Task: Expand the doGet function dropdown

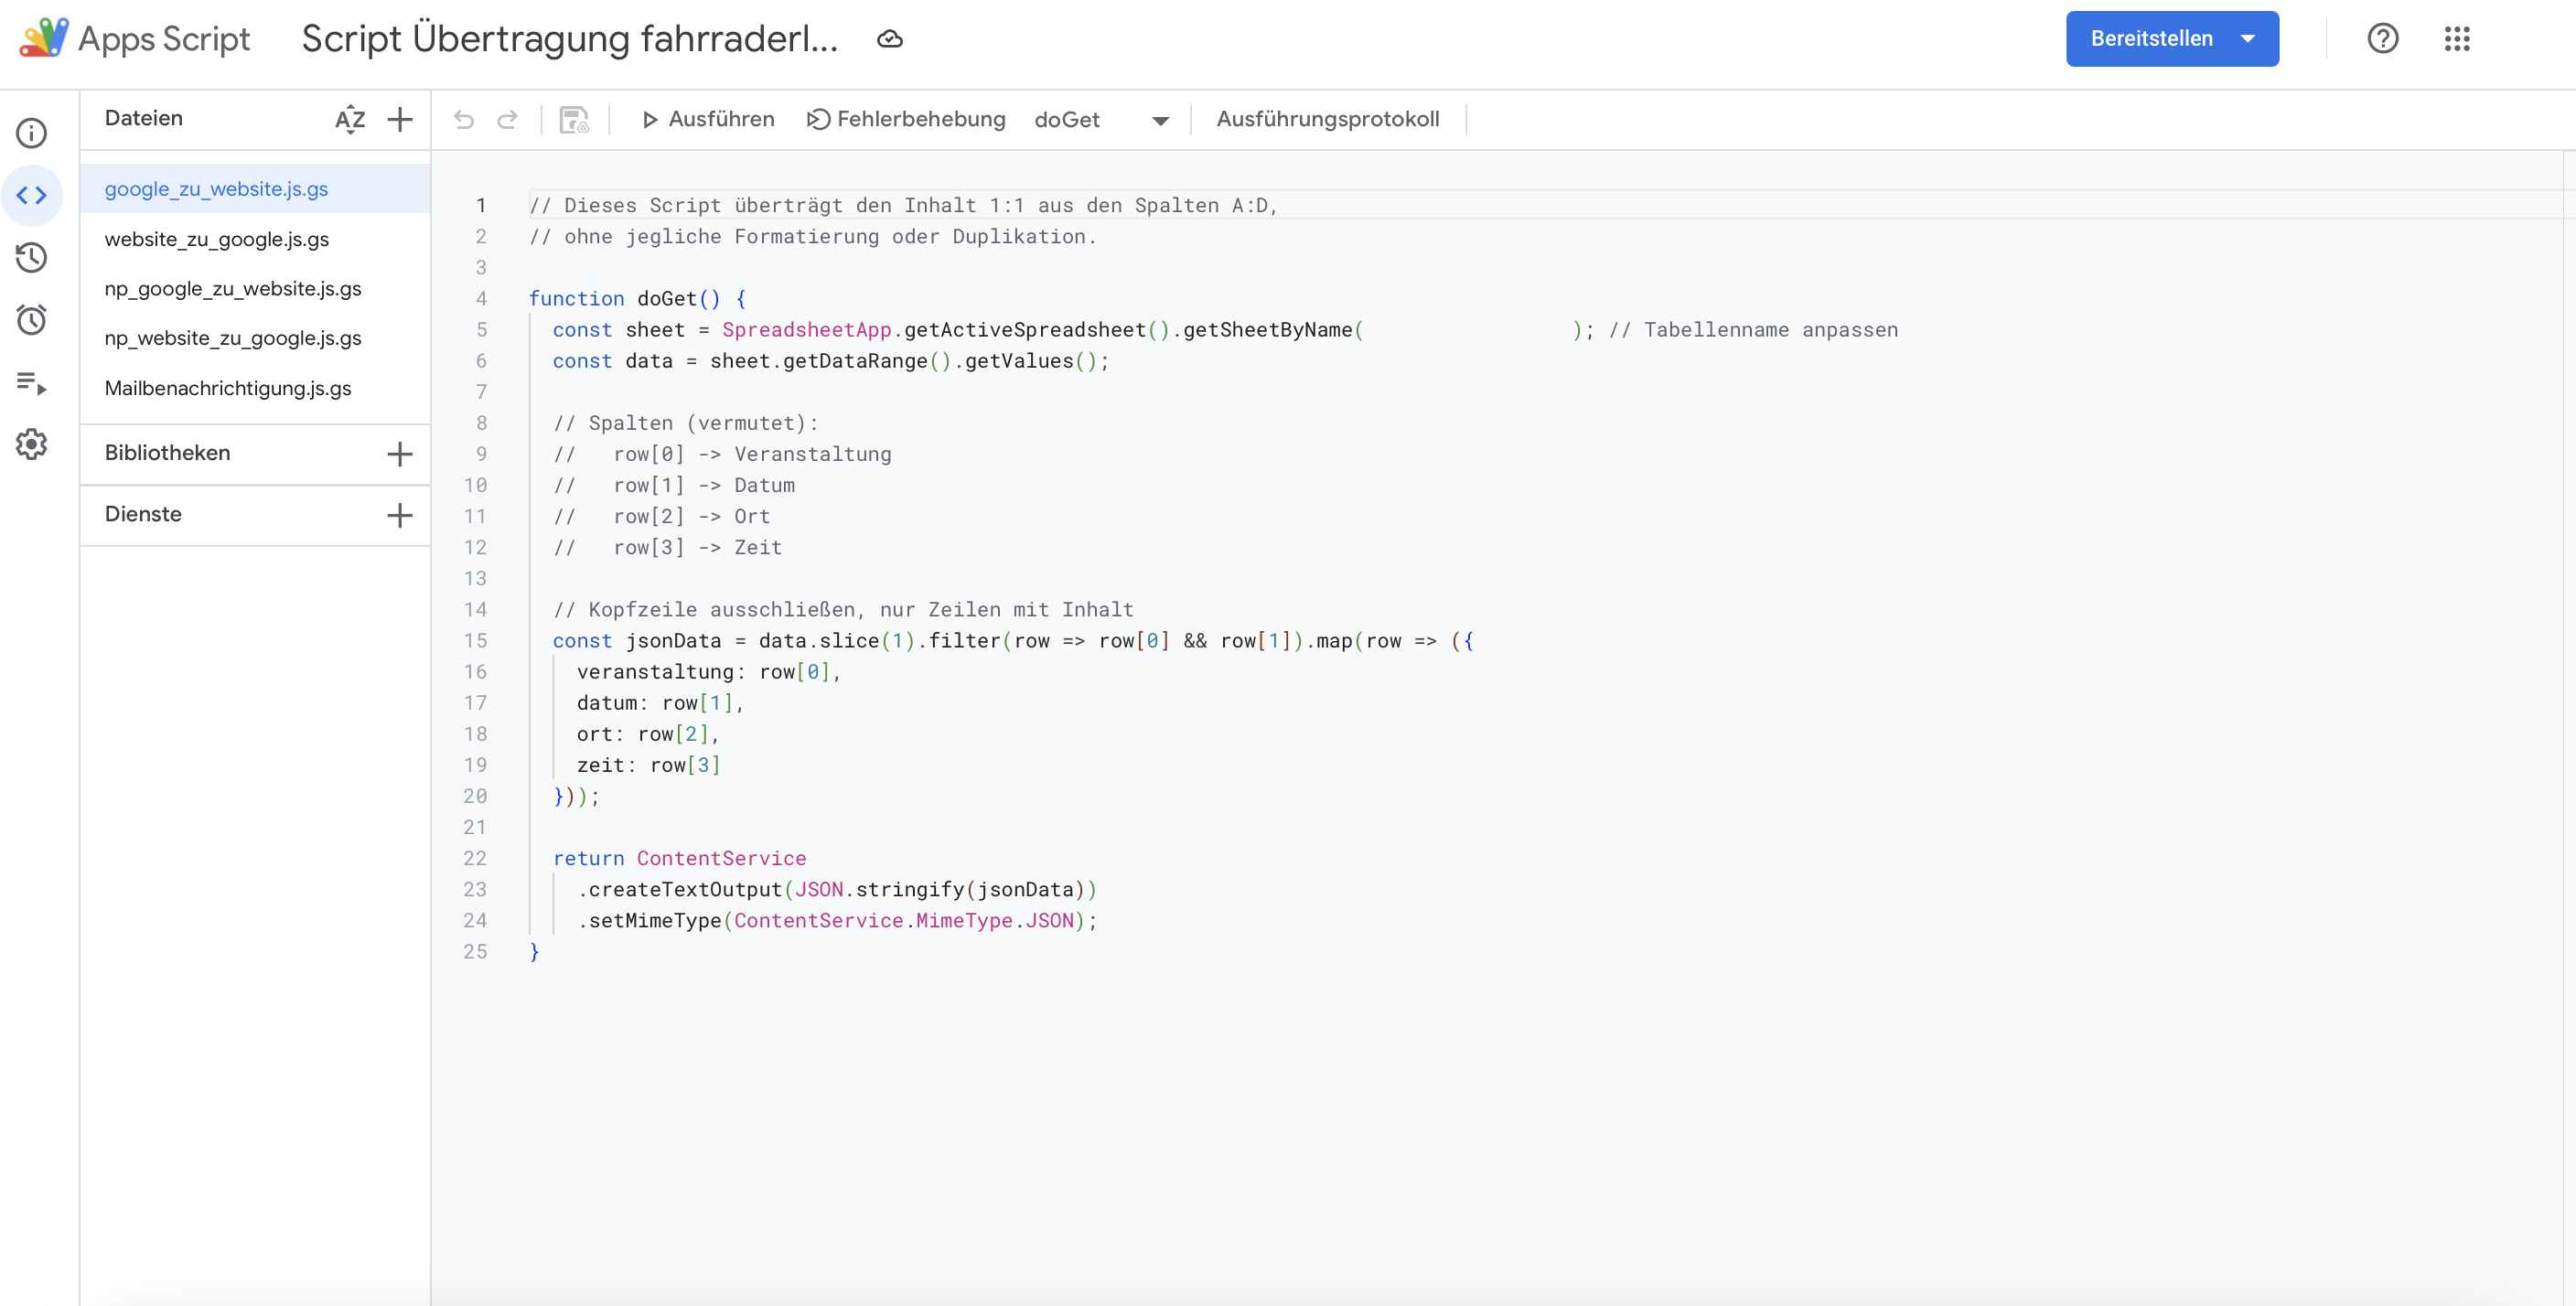Action: (x=1160, y=120)
